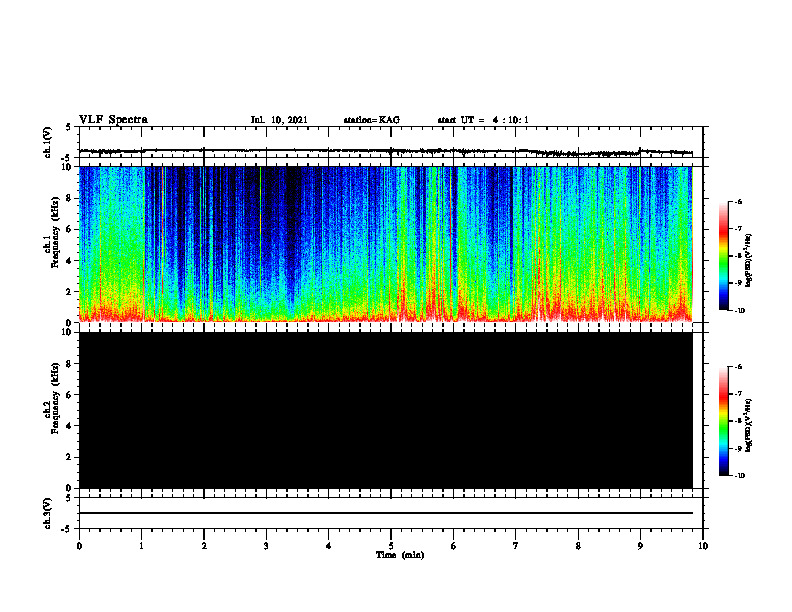
Task: Click time axis tick label "5"
Action: pyautogui.click(x=391, y=546)
